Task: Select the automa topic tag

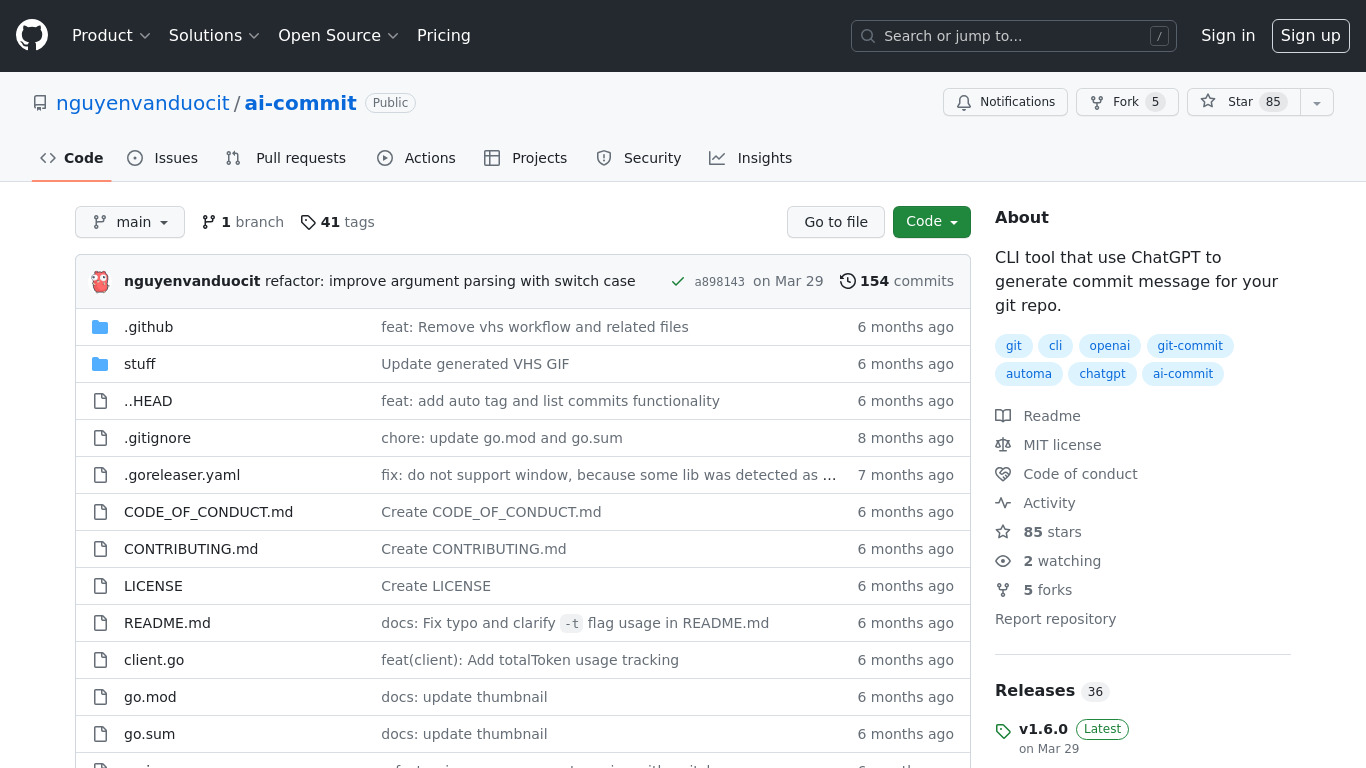Action: pos(1029,374)
